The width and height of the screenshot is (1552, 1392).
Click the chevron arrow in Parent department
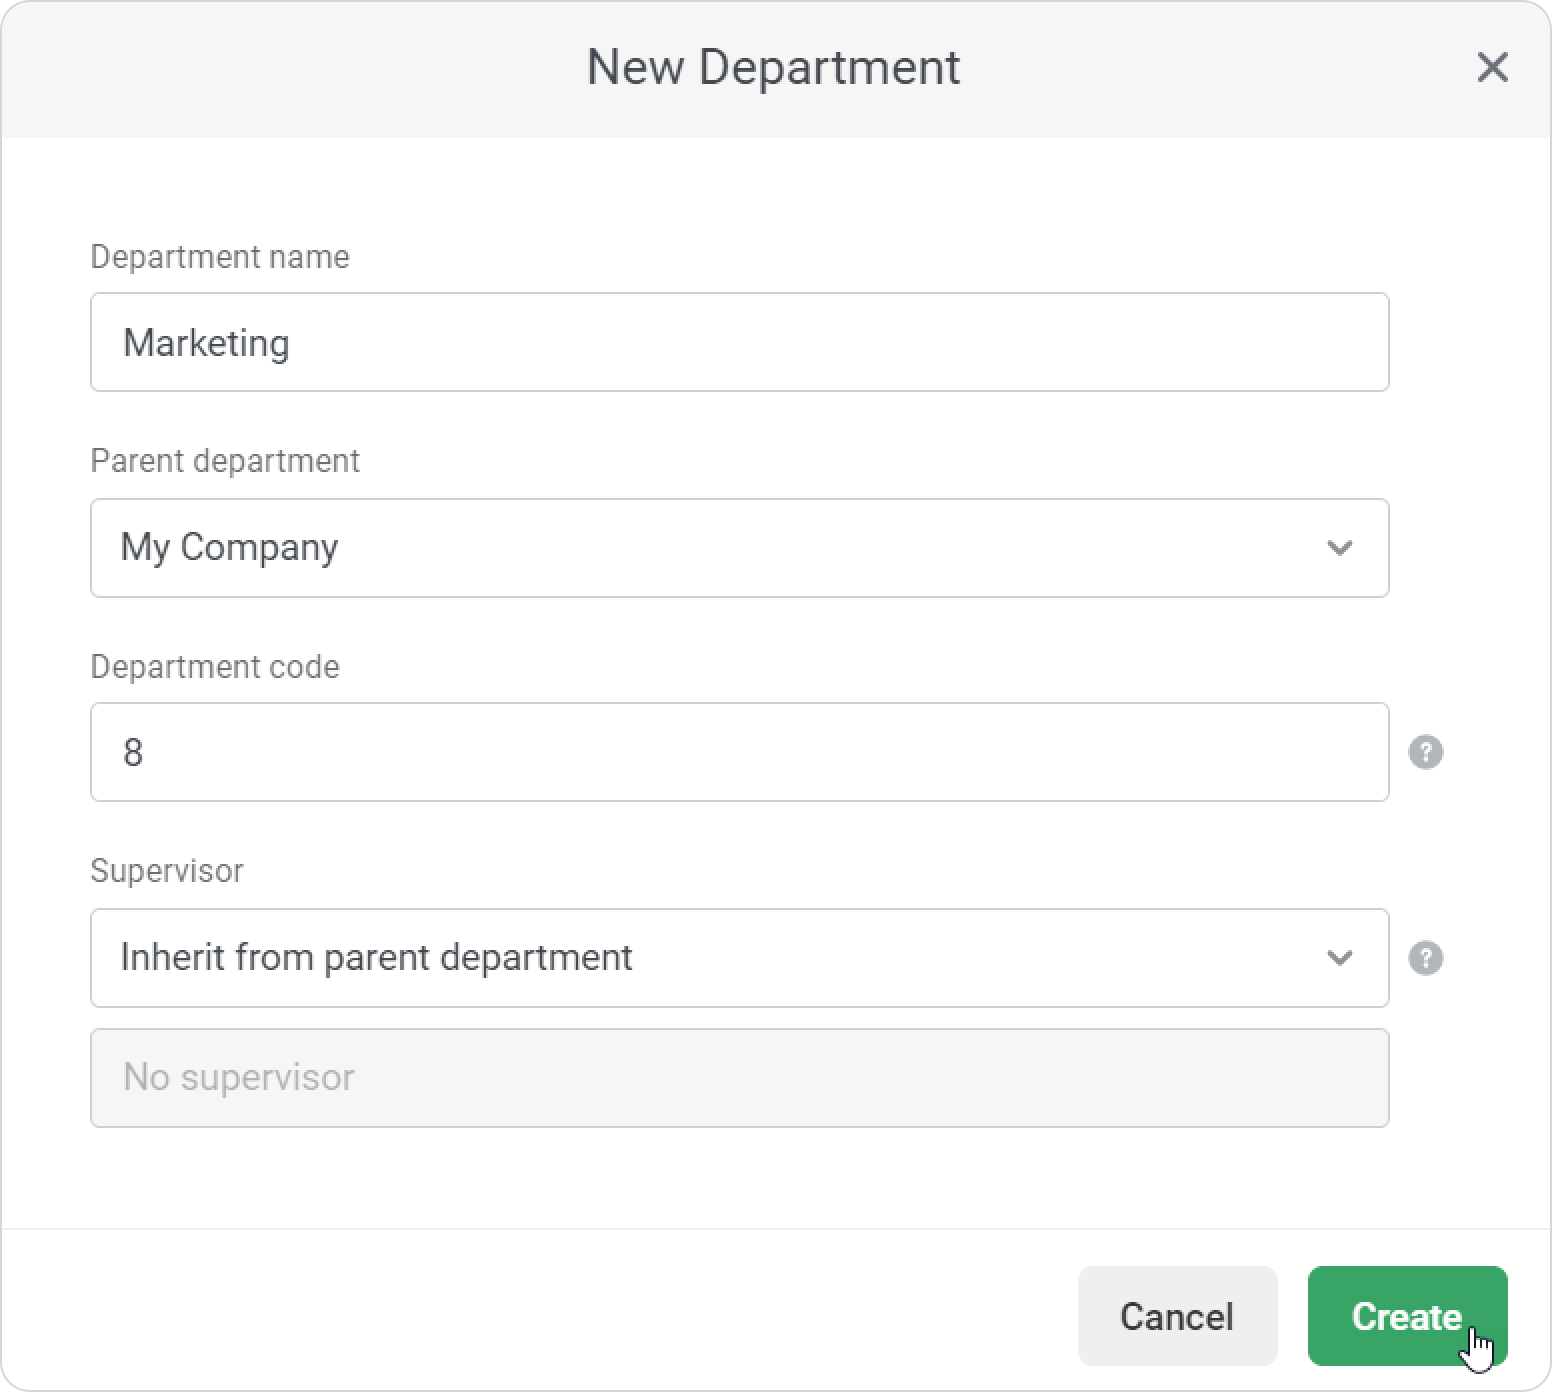[x=1339, y=548]
